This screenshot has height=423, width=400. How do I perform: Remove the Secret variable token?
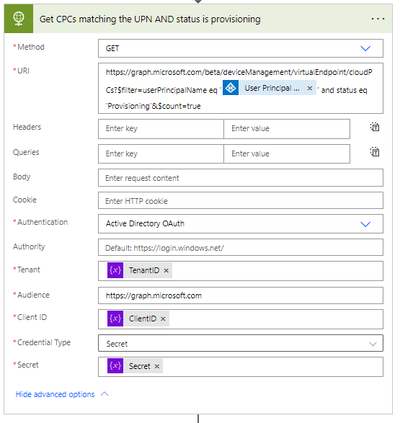(157, 366)
